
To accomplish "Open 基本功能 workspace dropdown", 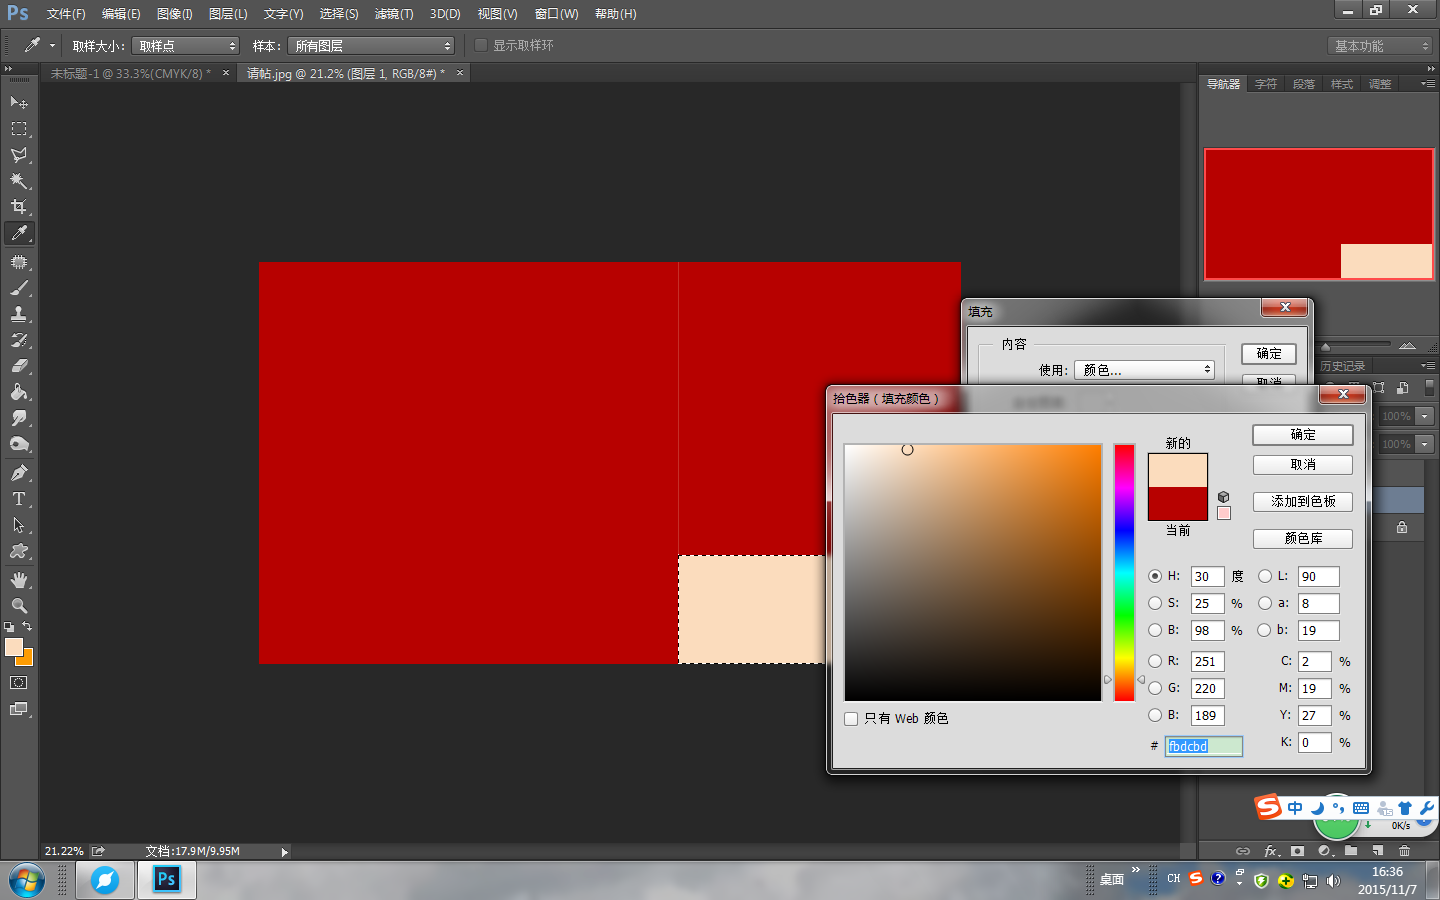I will point(1381,46).
